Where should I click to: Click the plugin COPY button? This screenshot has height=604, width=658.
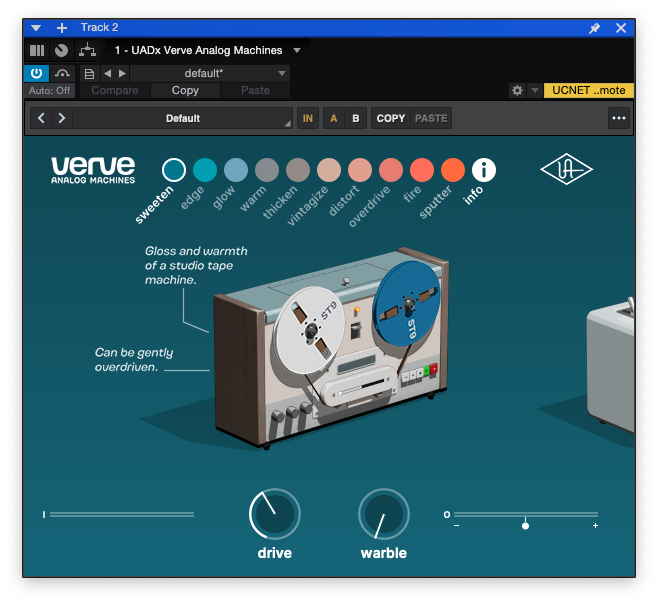tap(391, 118)
